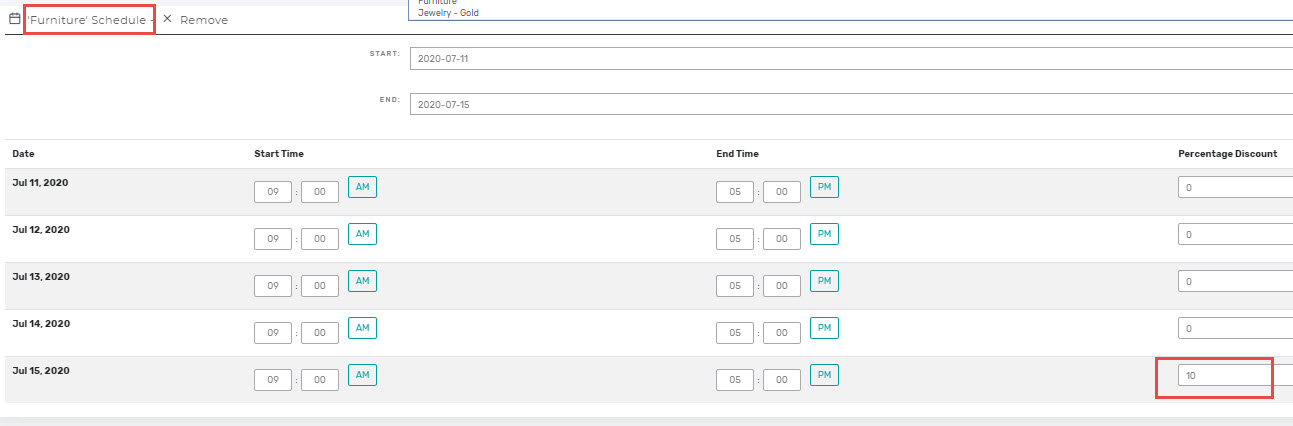Choose Jewelry - Gold in the category list
The width and height of the screenshot is (1293, 426).
tap(449, 12)
